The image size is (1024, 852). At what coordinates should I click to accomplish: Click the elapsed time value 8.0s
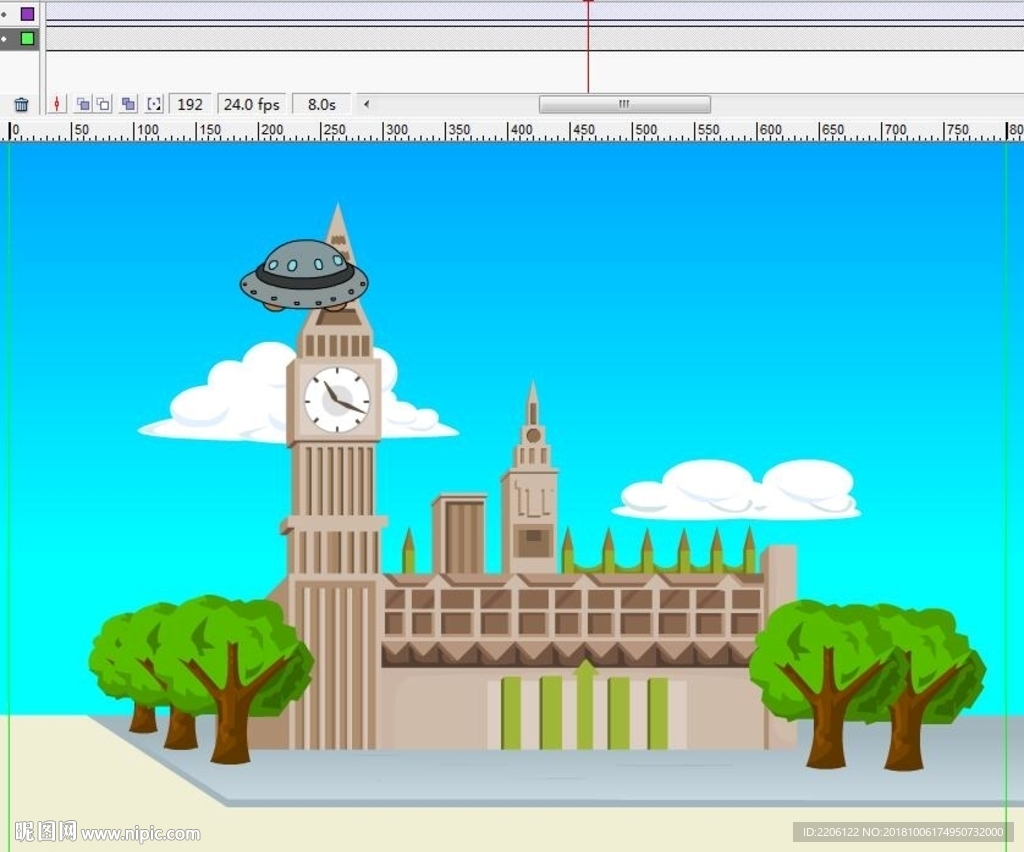(321, 104)
